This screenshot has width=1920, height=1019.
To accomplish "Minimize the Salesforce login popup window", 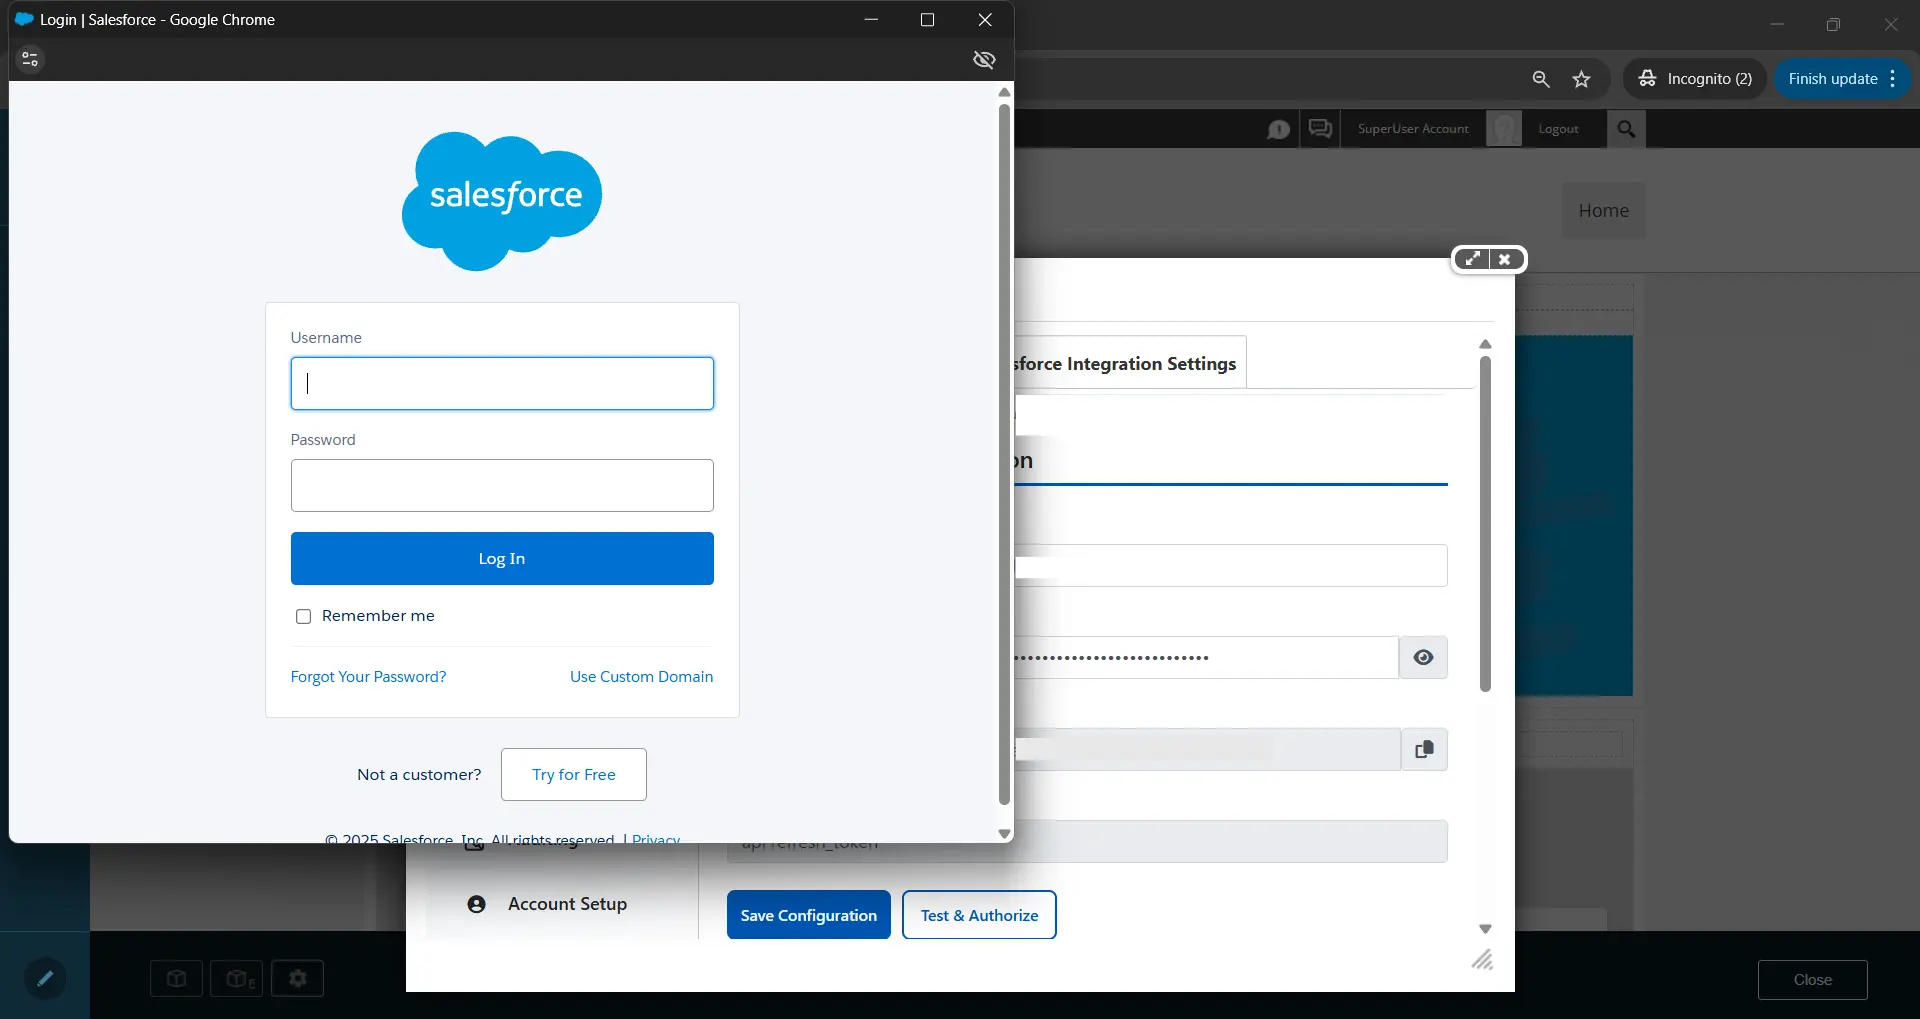I will (871, 20).
